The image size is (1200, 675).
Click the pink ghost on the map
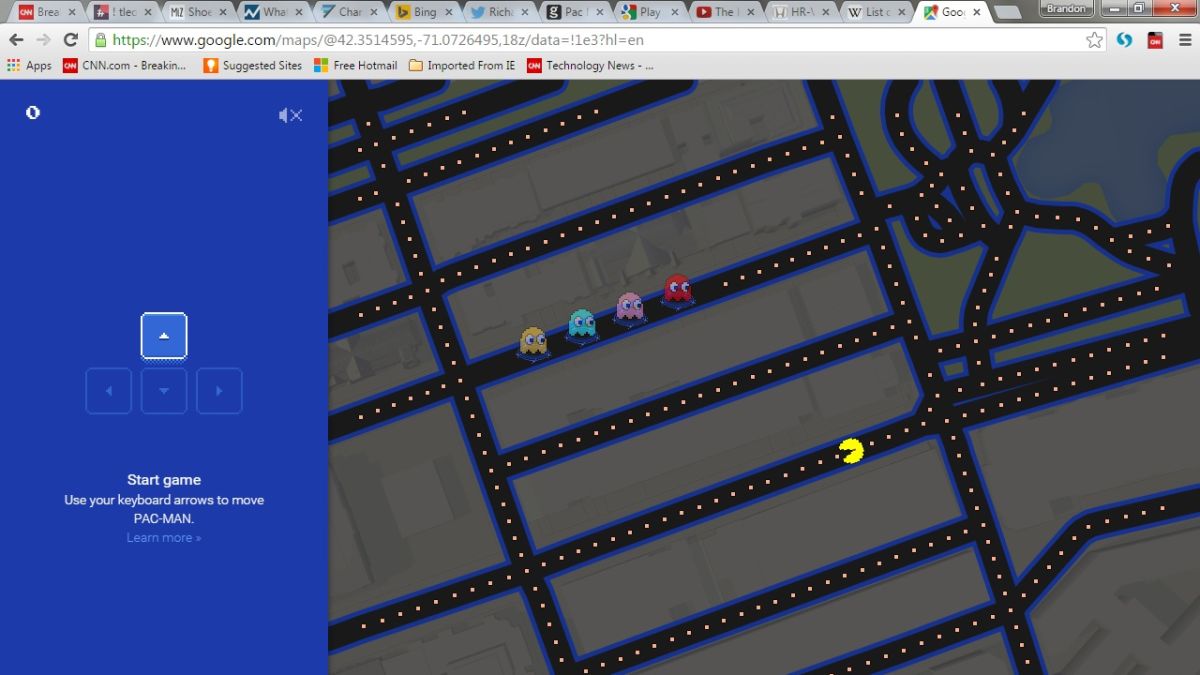(x=629, y=307)
